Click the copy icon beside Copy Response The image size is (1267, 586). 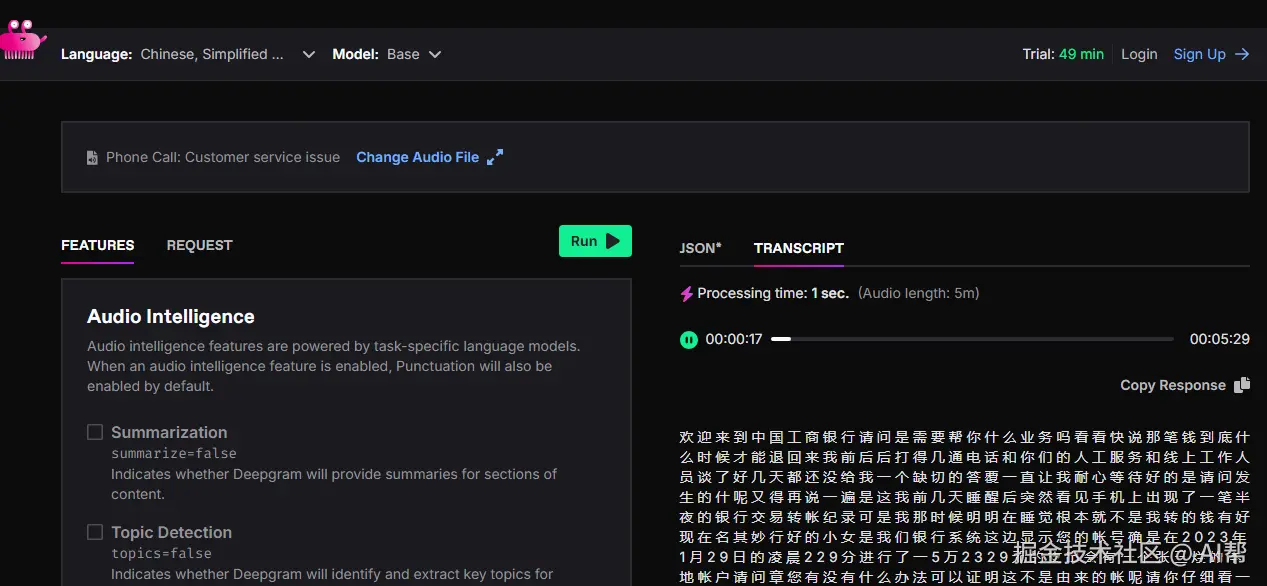[1242, 385]
